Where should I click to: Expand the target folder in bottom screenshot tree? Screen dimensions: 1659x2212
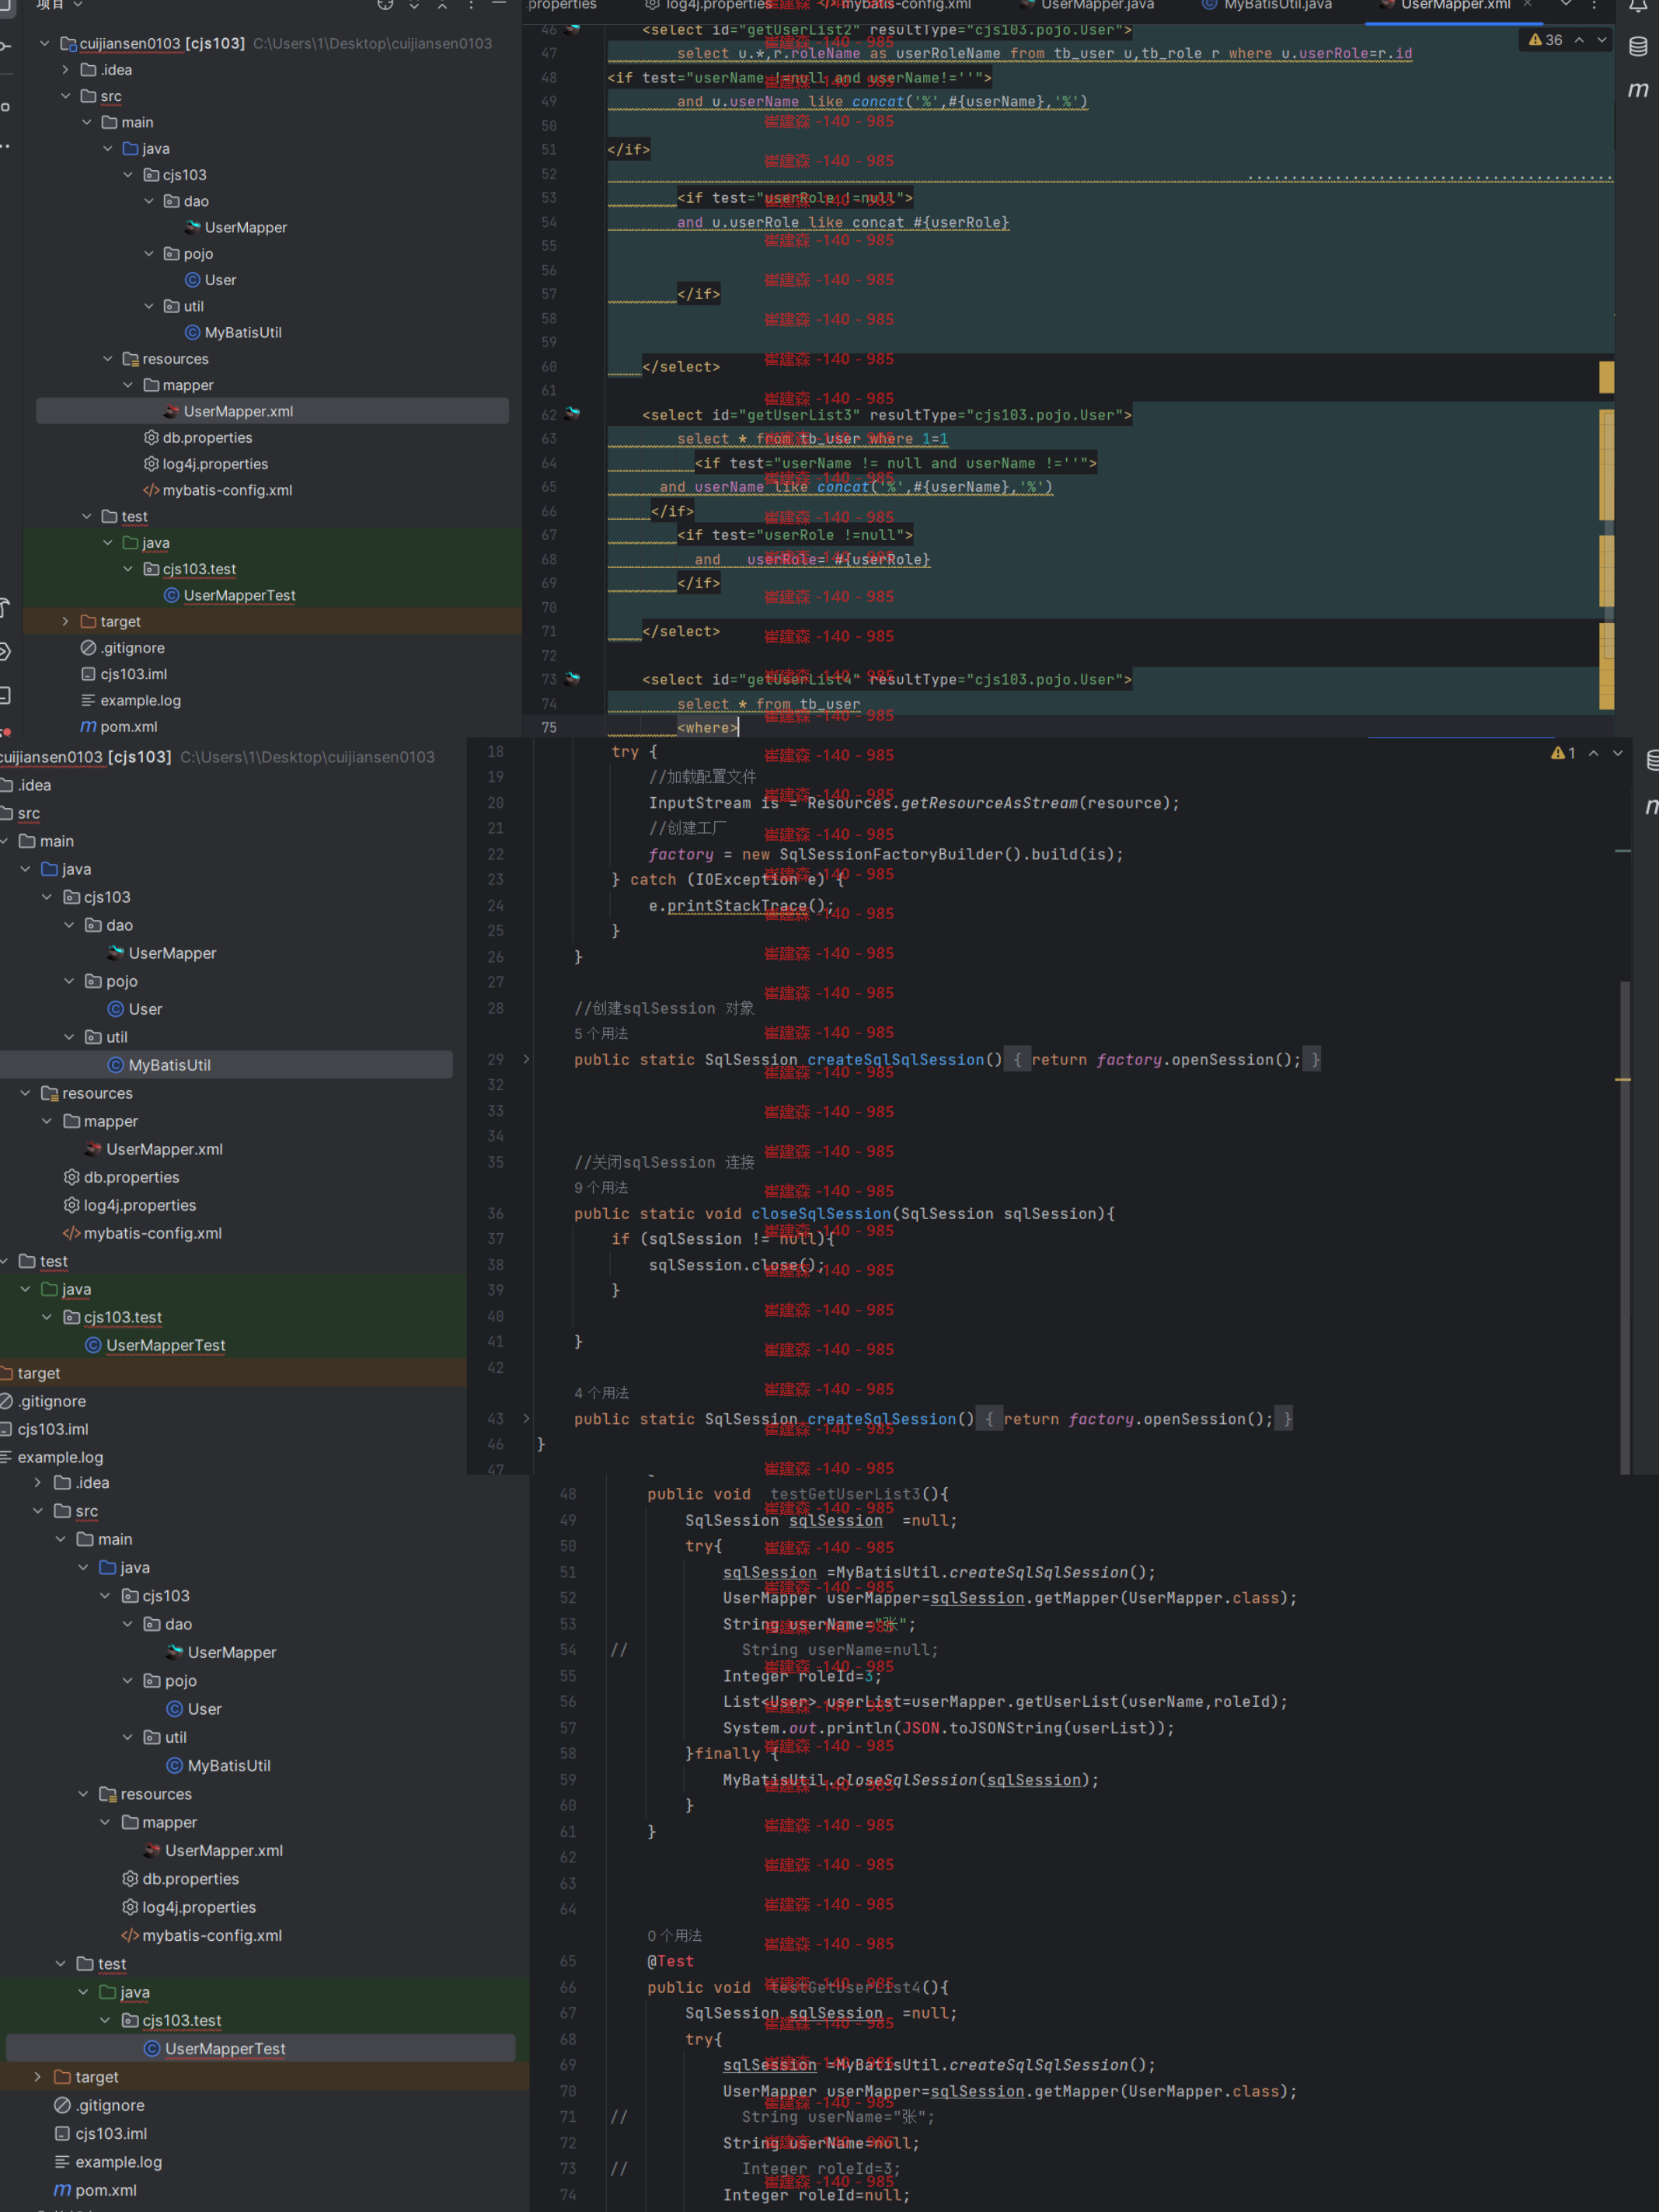point(38,2077)
